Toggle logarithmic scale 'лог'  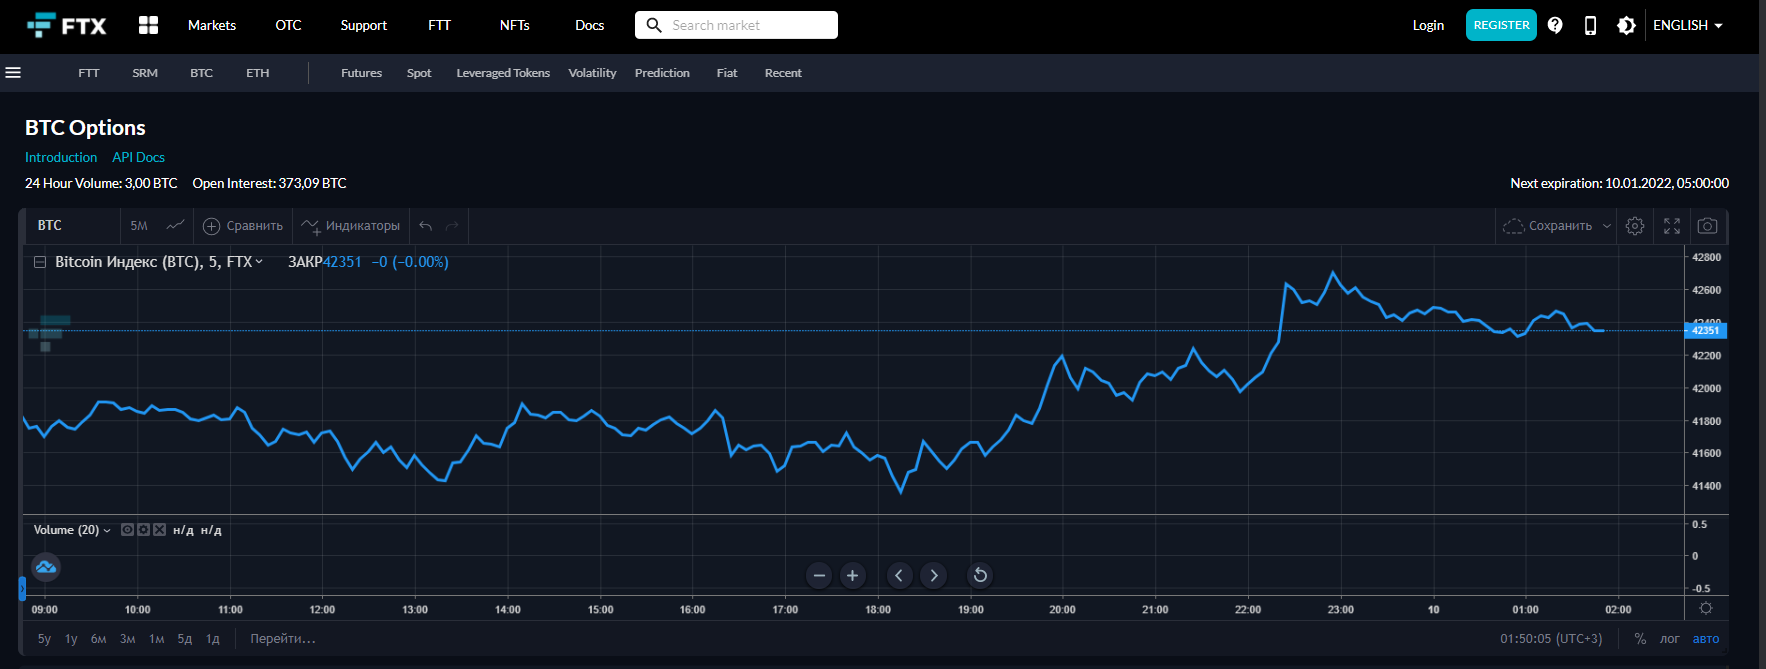[x=1670, y=639]
